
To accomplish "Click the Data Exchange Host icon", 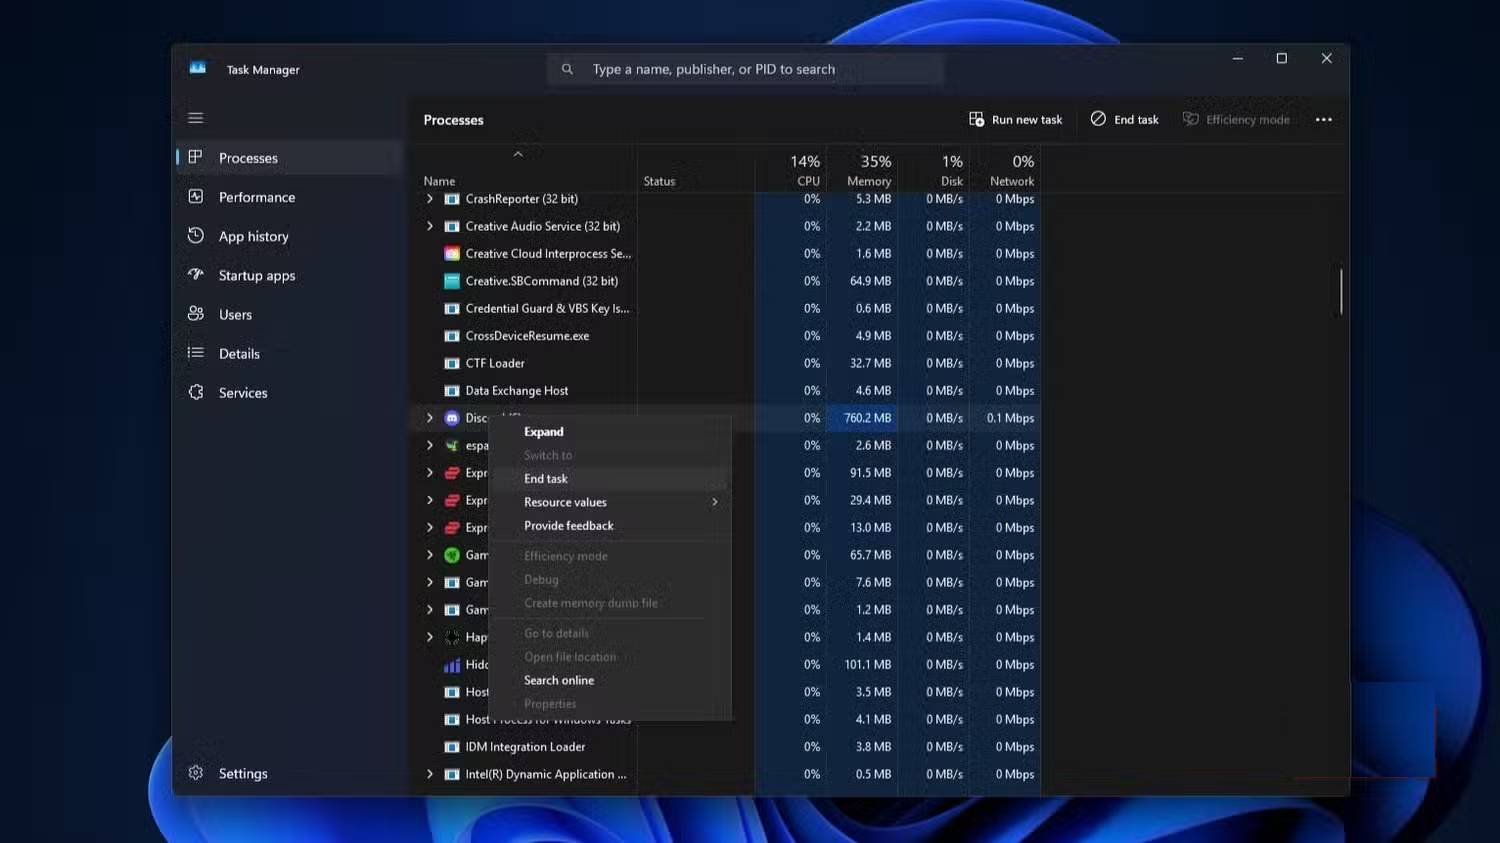I will (452, 391).
